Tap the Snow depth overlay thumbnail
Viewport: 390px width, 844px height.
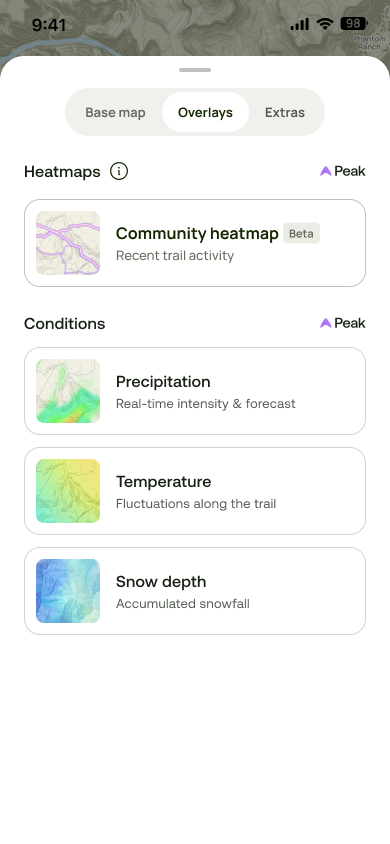coord(68,591)
